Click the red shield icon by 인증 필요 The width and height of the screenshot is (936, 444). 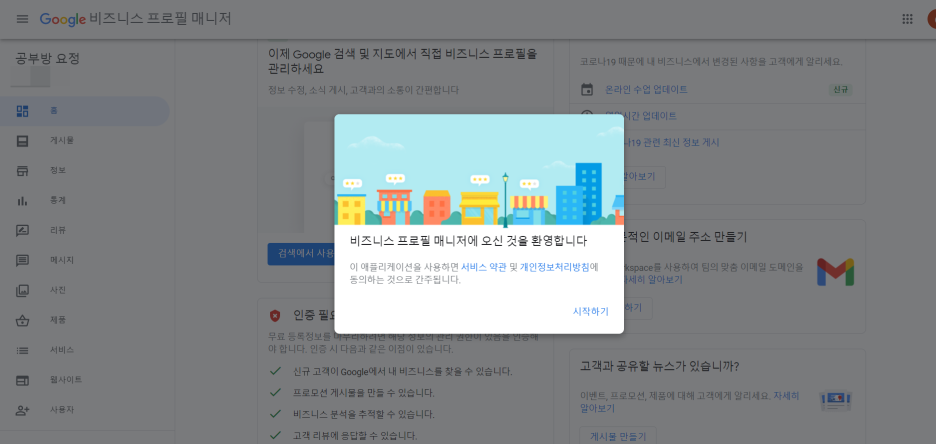[x=275, y=315]
